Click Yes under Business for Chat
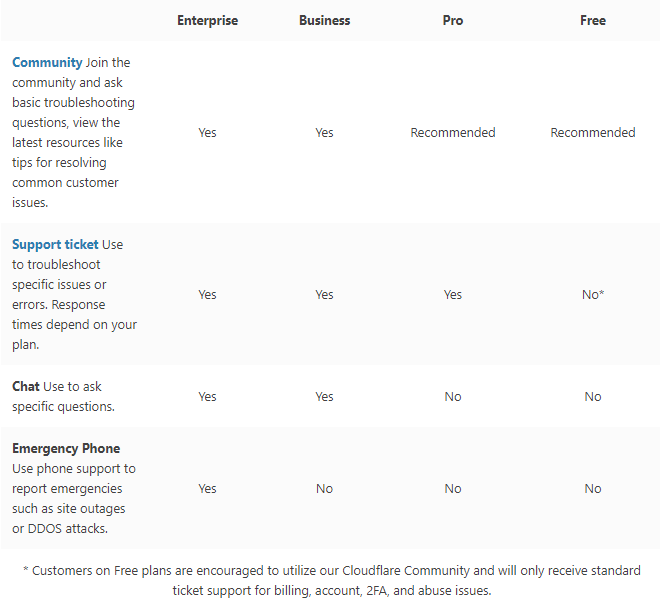This screenshot has height=604, width=660. (325, 396)
